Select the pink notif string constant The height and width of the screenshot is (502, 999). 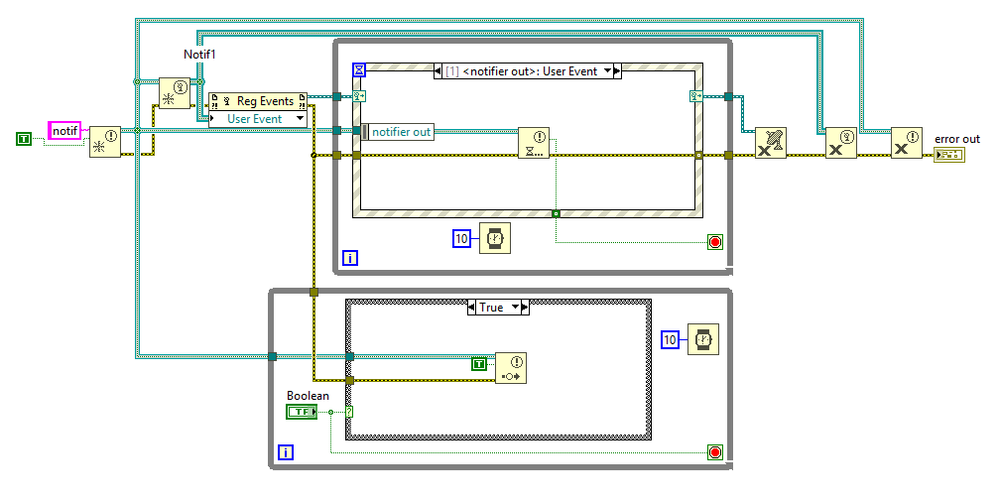(65, 131)
